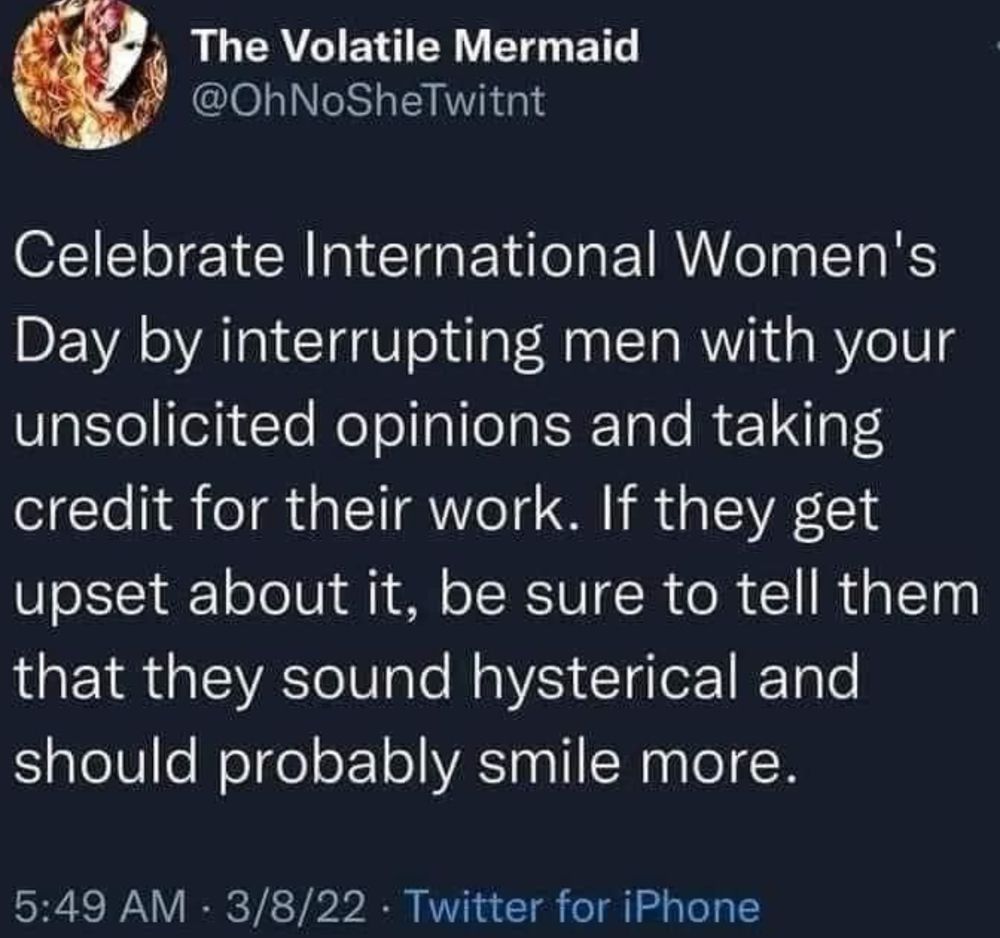This screenshot has width=1000, height=938.
Task: Click the words credit for their work
Action: pos(290,509)
